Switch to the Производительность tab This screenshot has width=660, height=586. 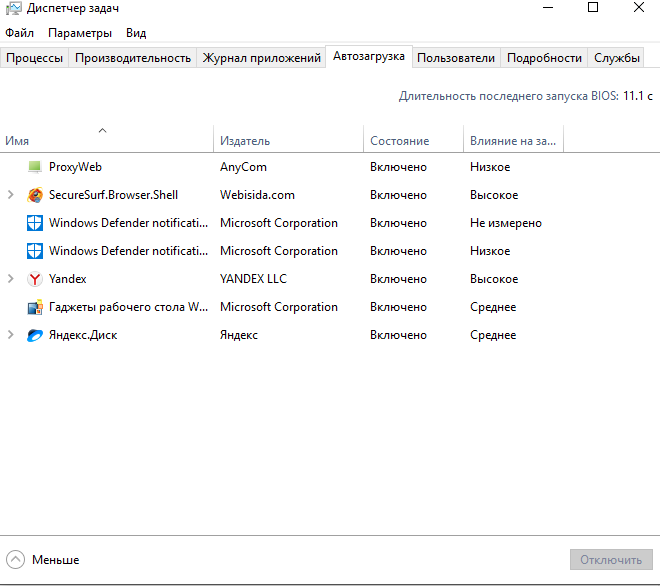[133, 58]
